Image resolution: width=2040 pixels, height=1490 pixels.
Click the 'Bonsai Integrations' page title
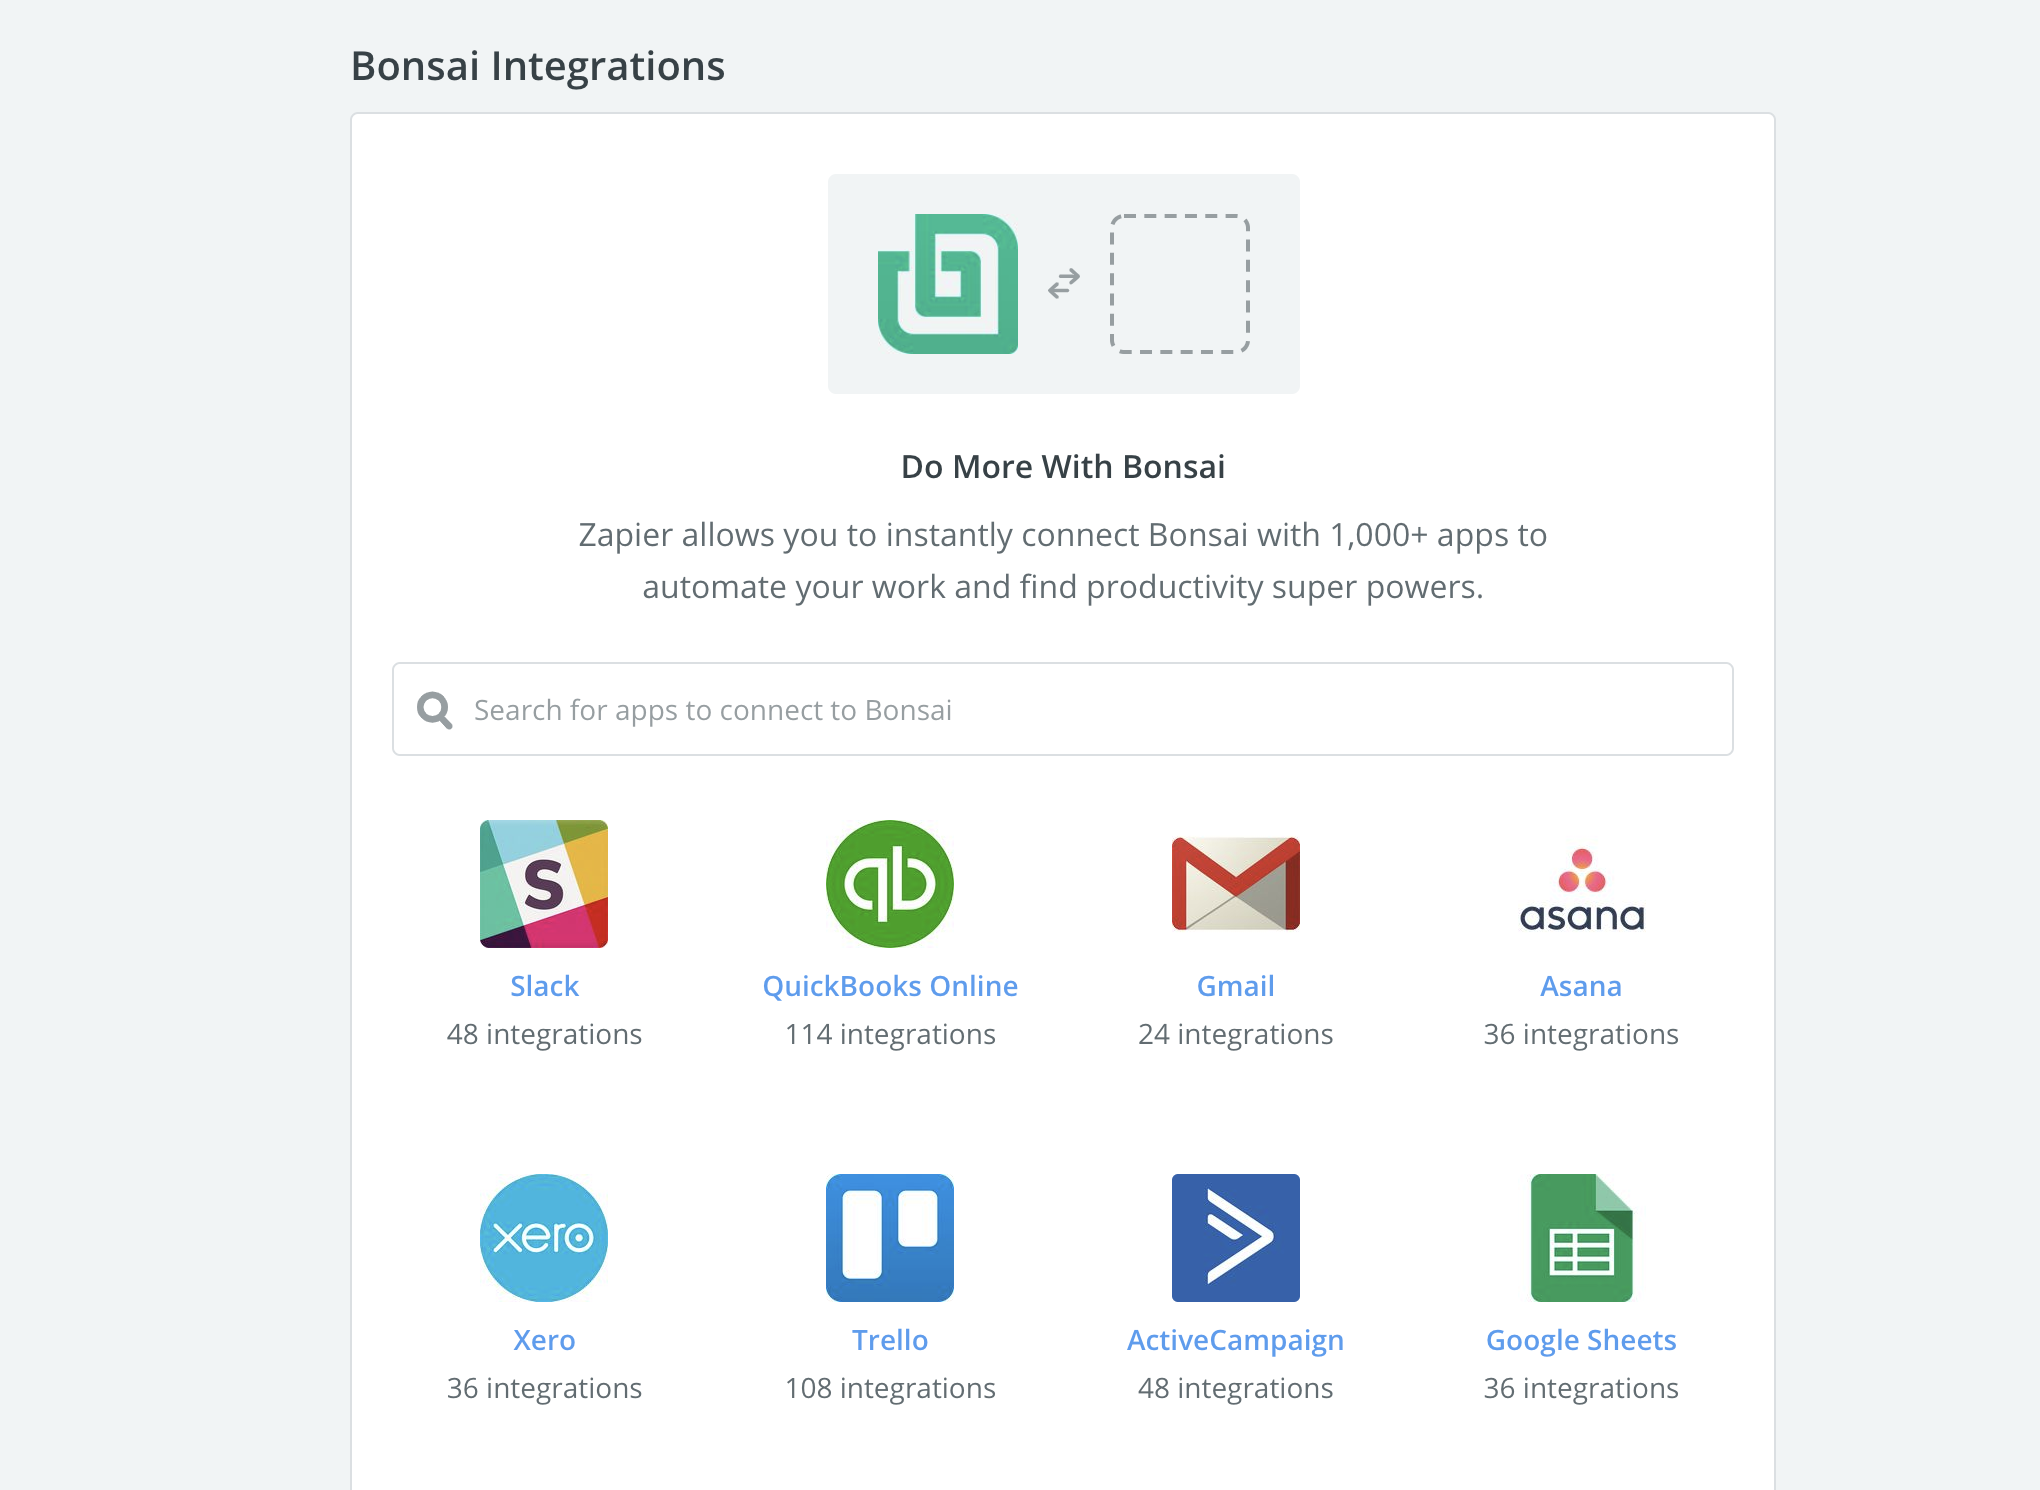[538, 67]
